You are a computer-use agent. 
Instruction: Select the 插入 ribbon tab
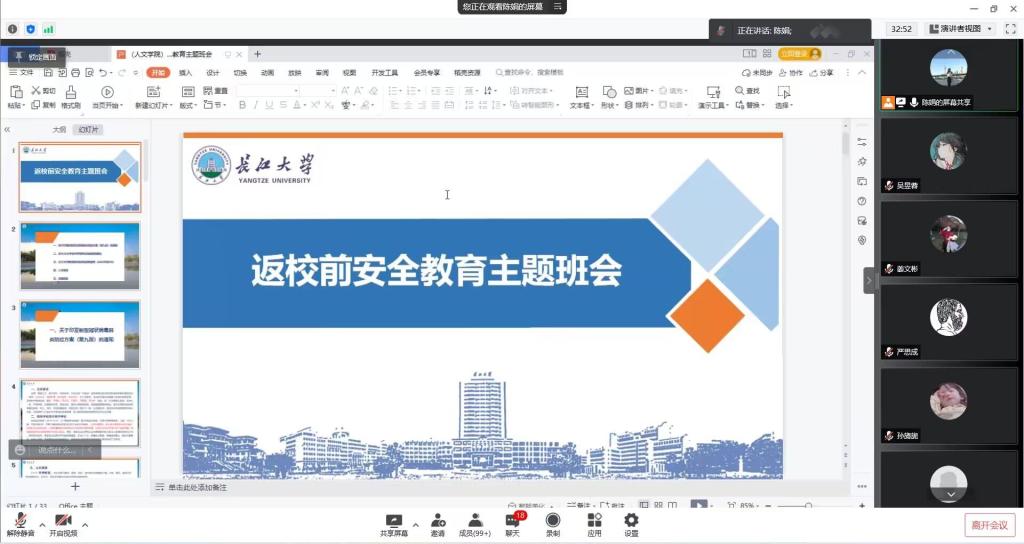tap(186, 73)
